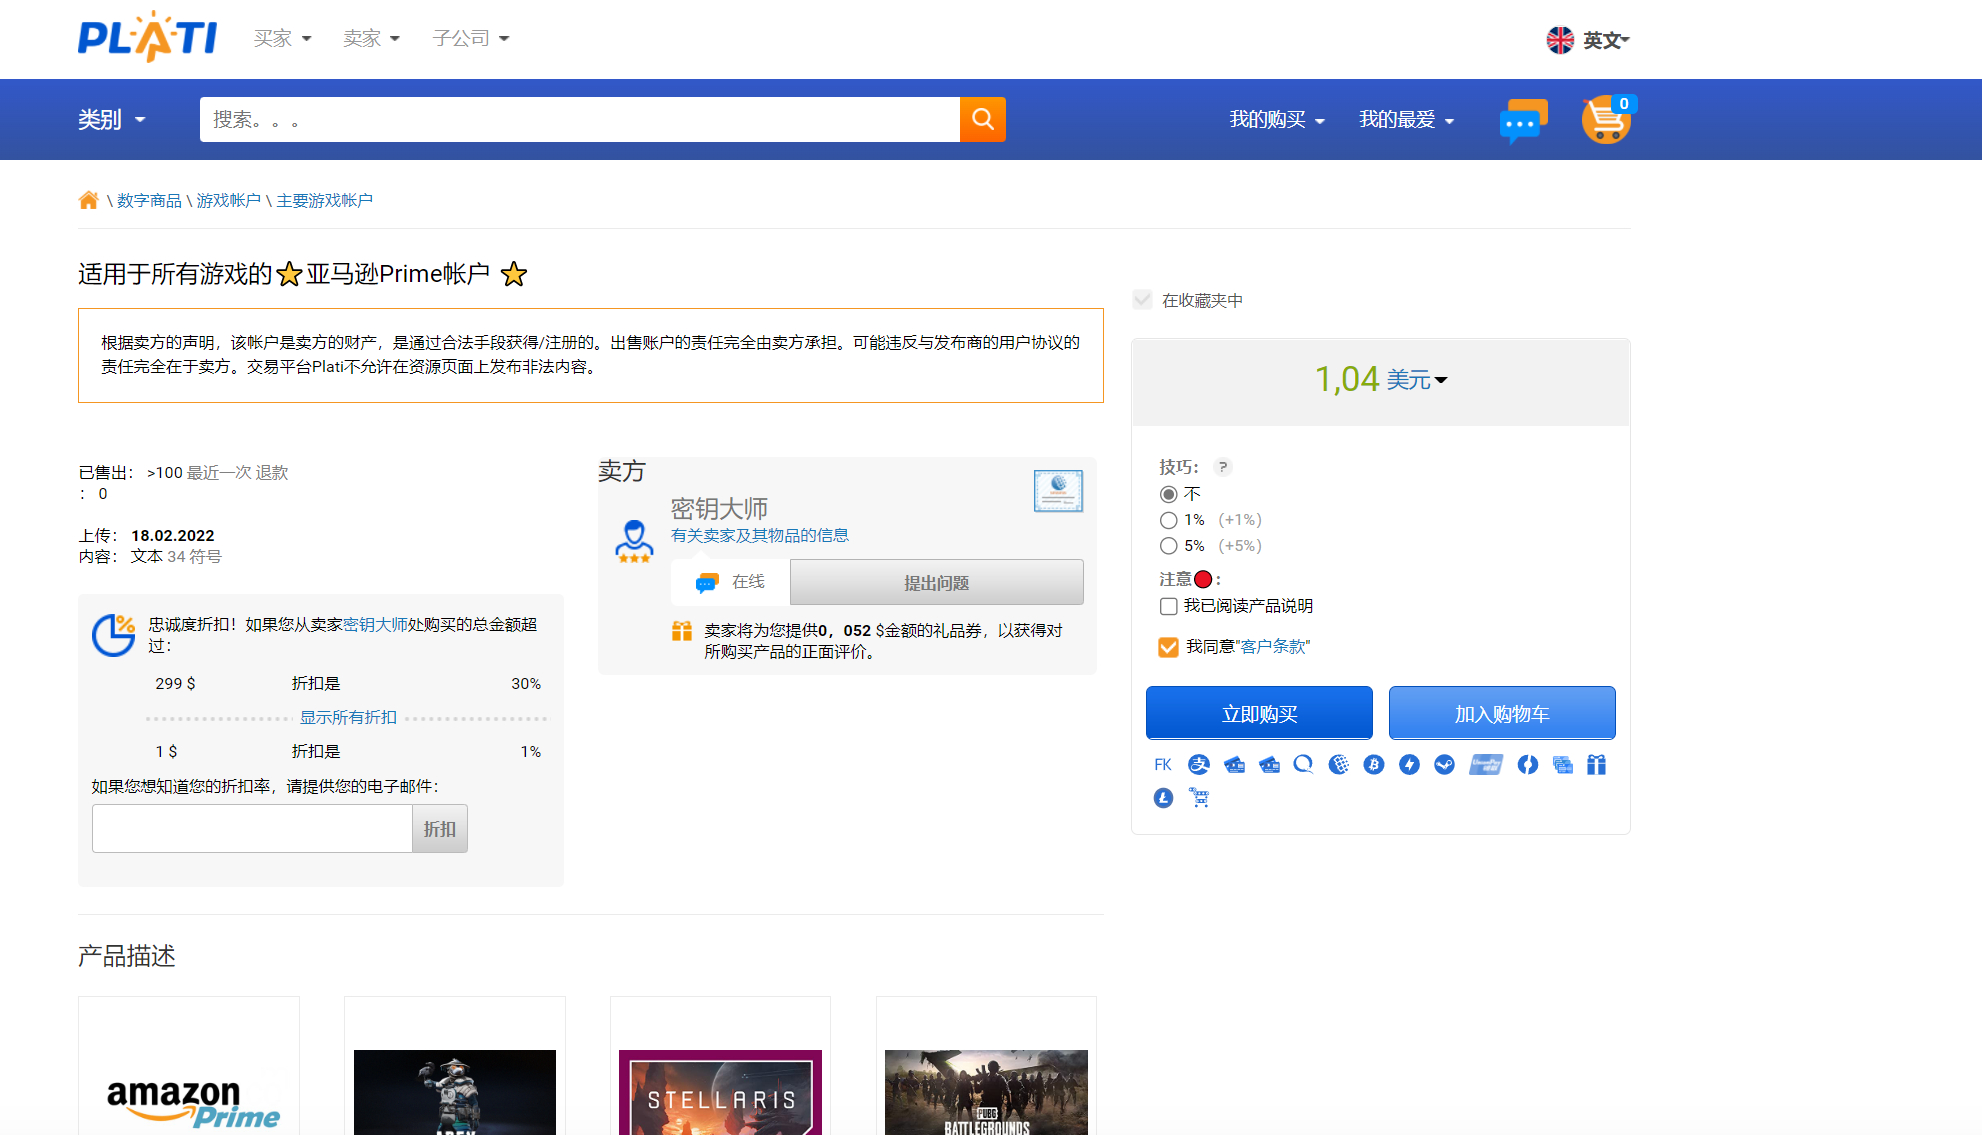Go to home via breadcrumb house icon
Screen dimensions: 1982x1135
89,200
